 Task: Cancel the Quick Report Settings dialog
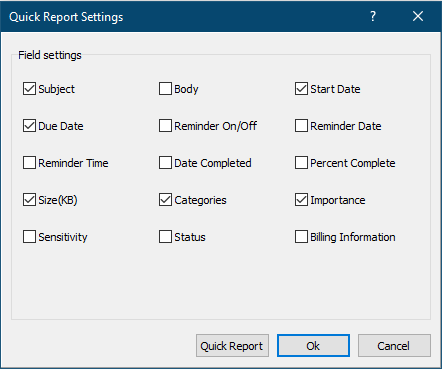pyautogui.click(x=394, y=346)
